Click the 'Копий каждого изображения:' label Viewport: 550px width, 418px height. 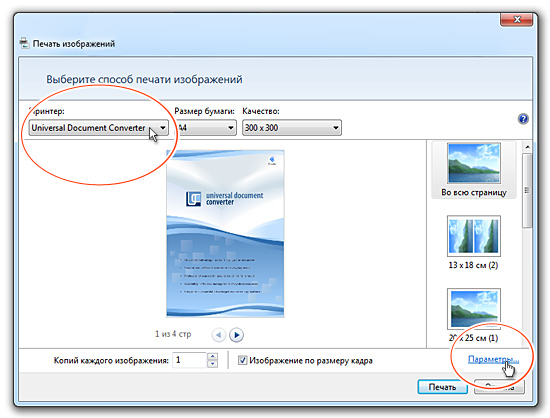[111, 360]
